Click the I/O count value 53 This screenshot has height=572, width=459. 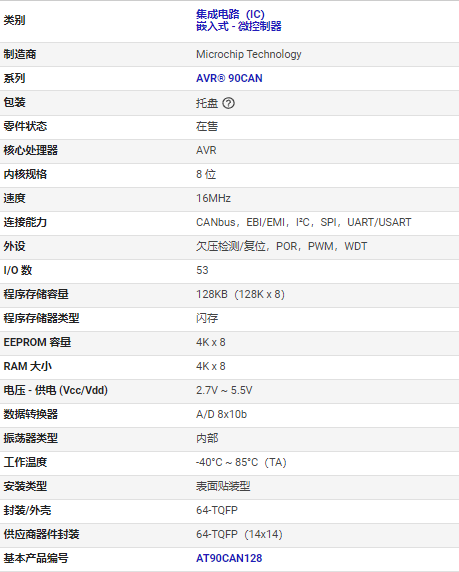(x=202, y=270)
